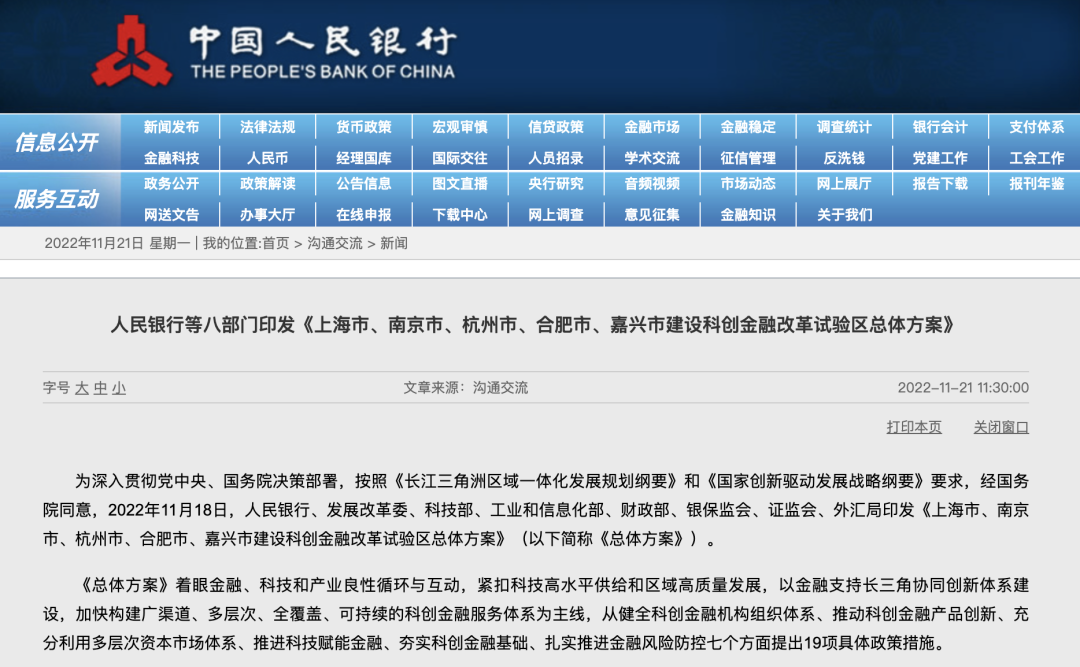
Task: Click the 信息公开 section header
Action: (56, 142)
